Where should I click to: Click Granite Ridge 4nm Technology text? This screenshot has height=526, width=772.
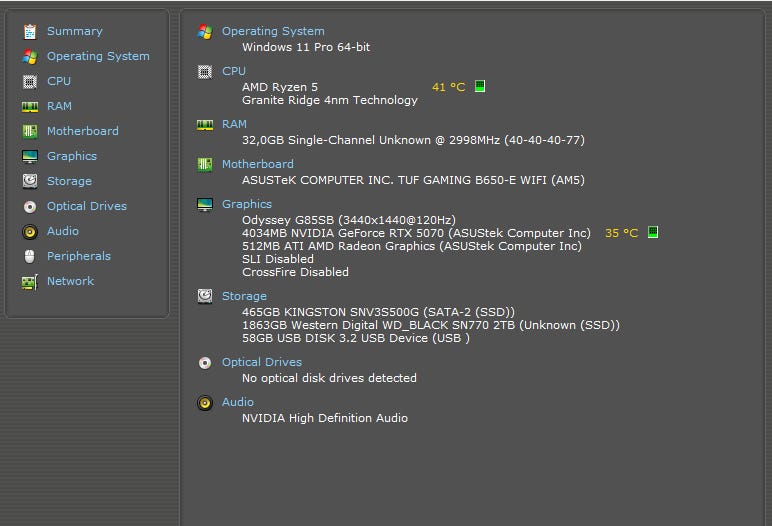(x=330, y=100)
